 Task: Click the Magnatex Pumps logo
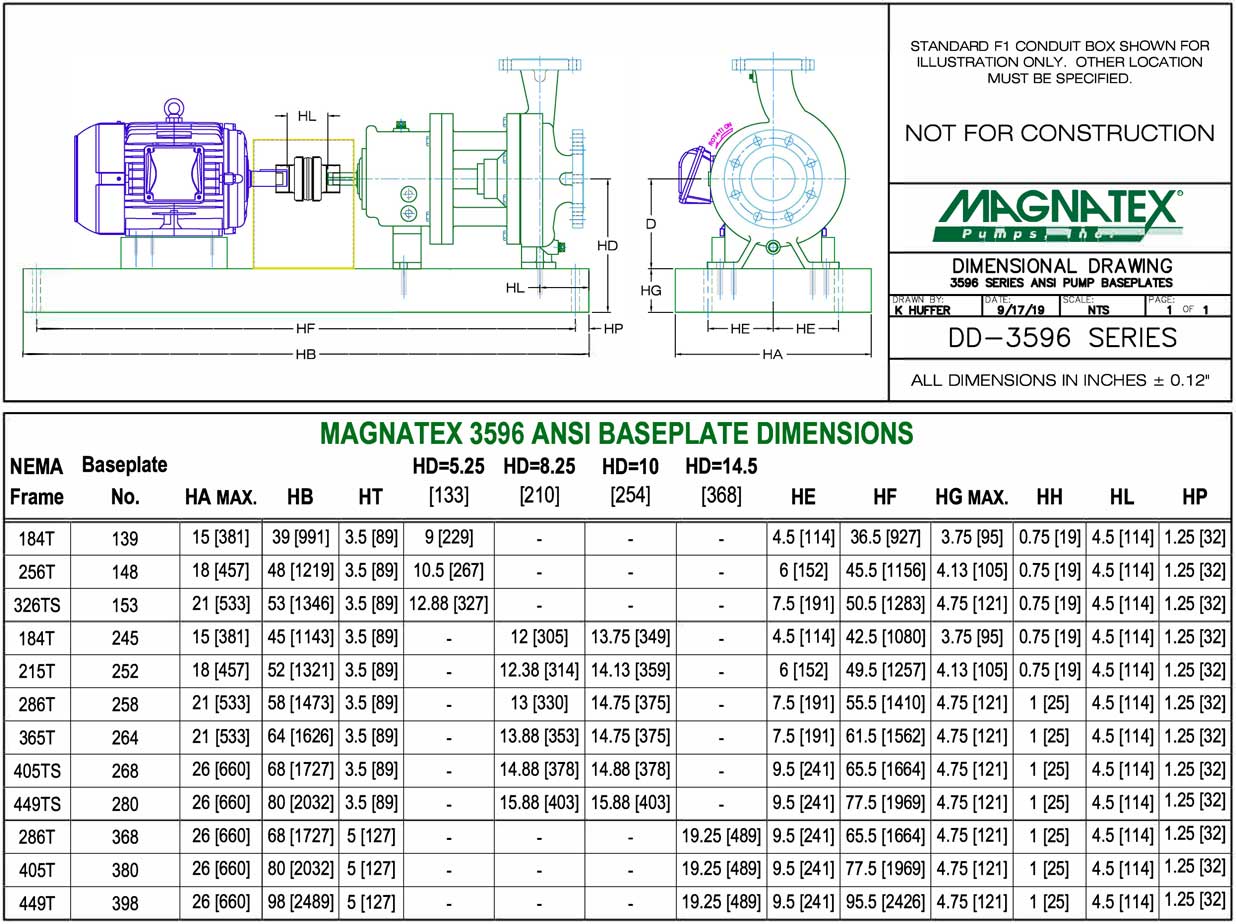(1059, 216)
